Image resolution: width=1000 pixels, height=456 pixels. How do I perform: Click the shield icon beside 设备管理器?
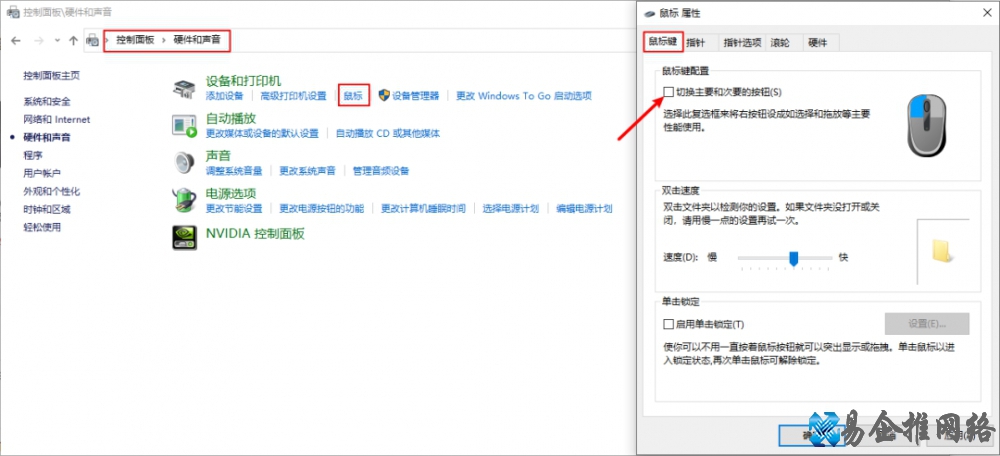(384, 95)
